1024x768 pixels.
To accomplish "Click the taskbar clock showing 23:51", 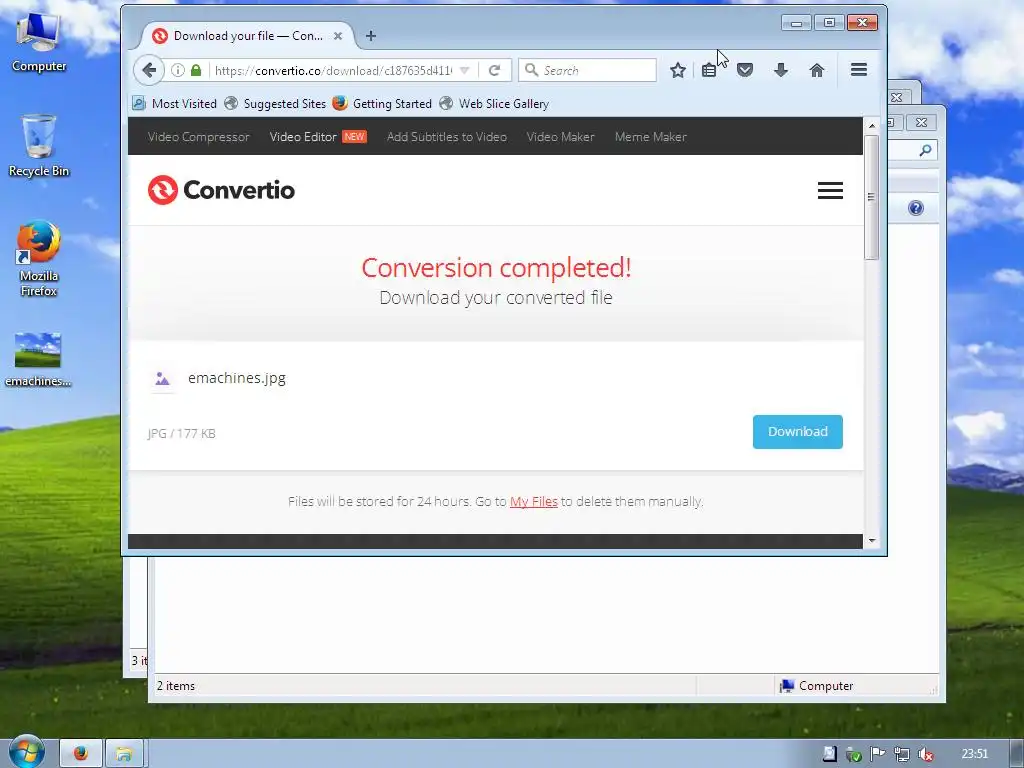I will (x=974, y=754).
